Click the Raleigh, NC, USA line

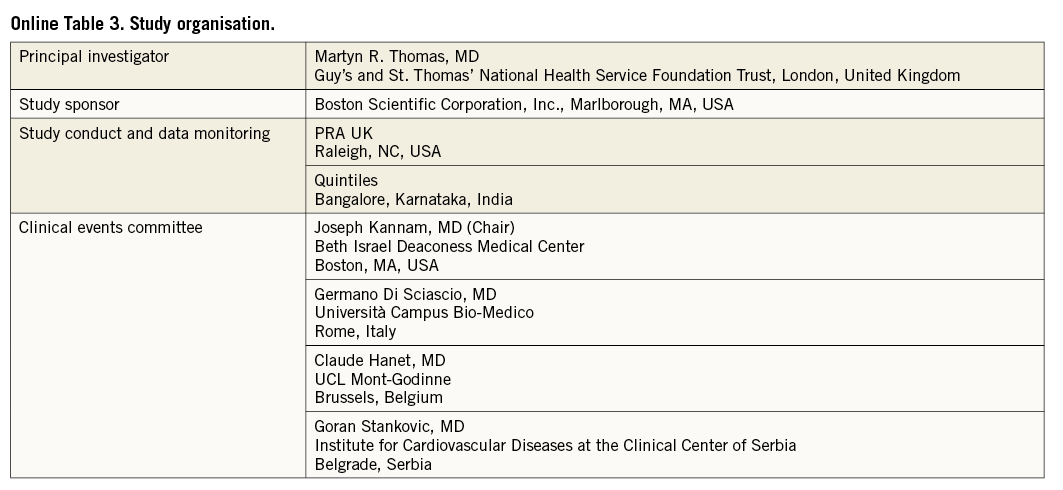click(377, 152)
